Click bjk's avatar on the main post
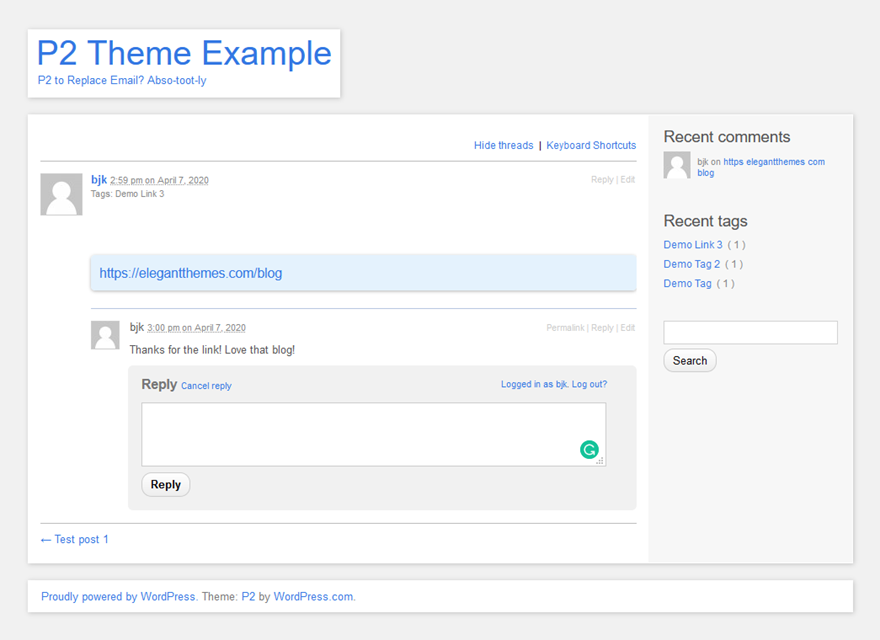Image resolution: width=880 pixels, height=640 pixels. 61,194
